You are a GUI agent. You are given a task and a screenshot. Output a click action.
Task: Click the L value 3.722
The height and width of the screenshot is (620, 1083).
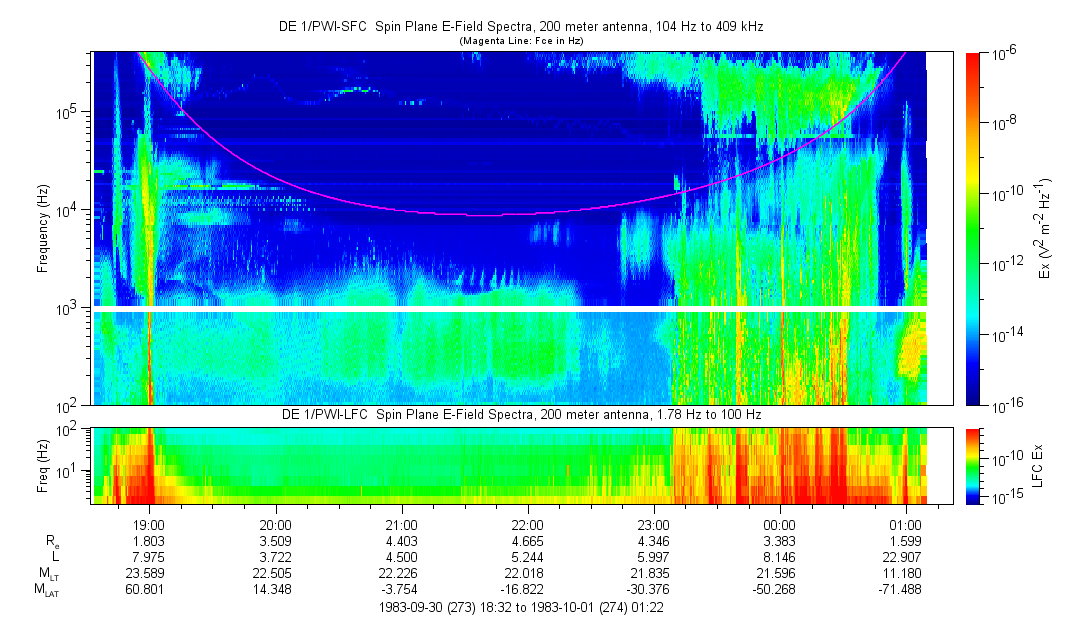click(x=276, y=557)
